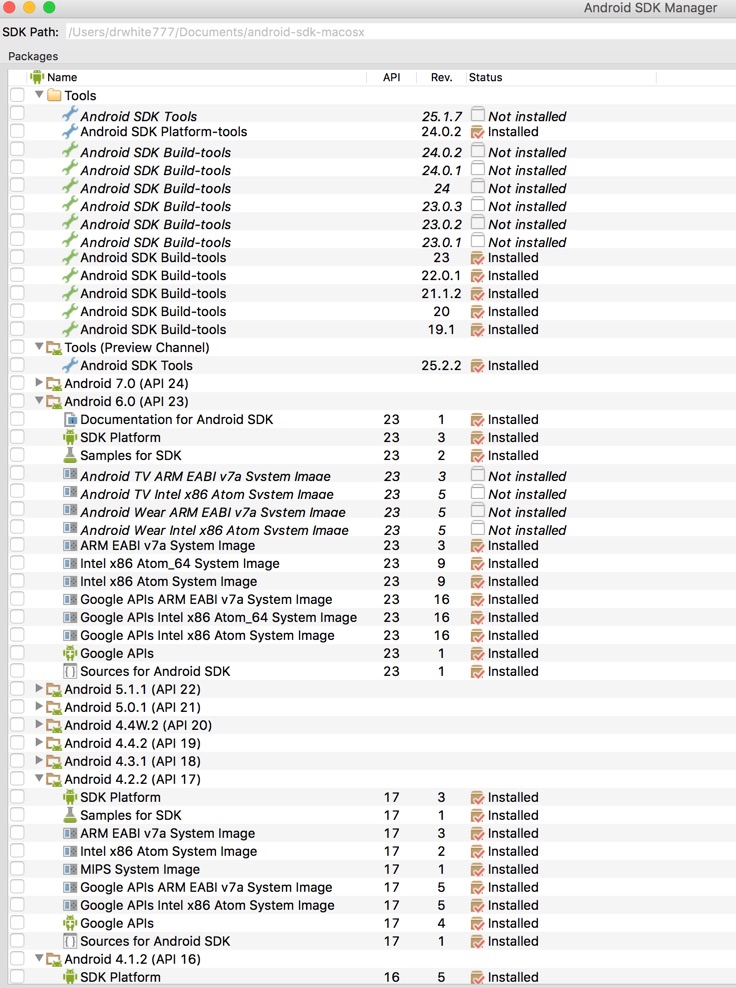
Task: Tick the Tools group checkbox
Action: [x=17, y=95]
